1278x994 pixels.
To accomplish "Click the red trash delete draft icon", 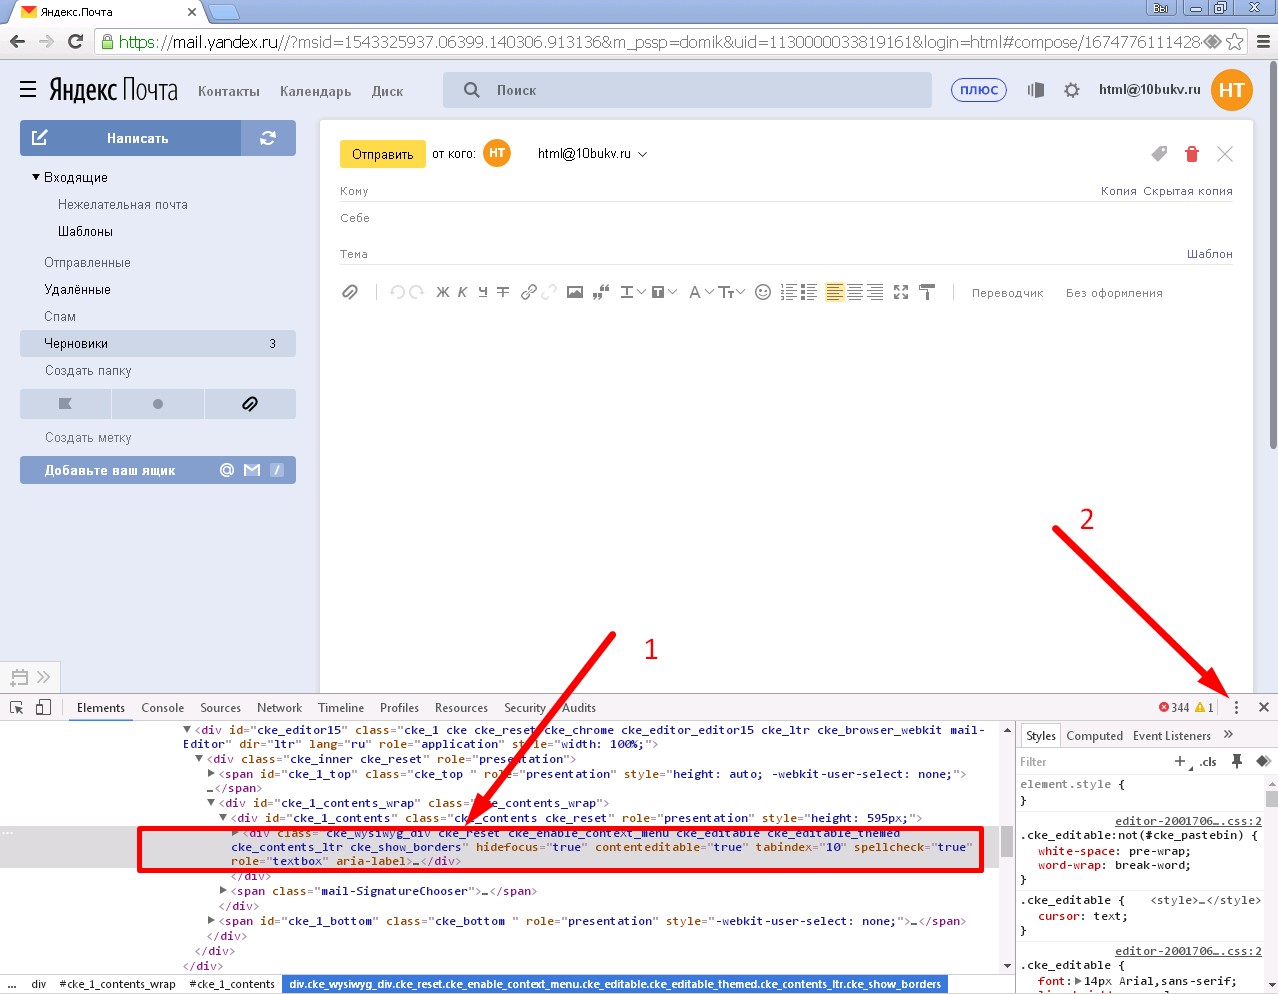I will [x=1191, y=154].
